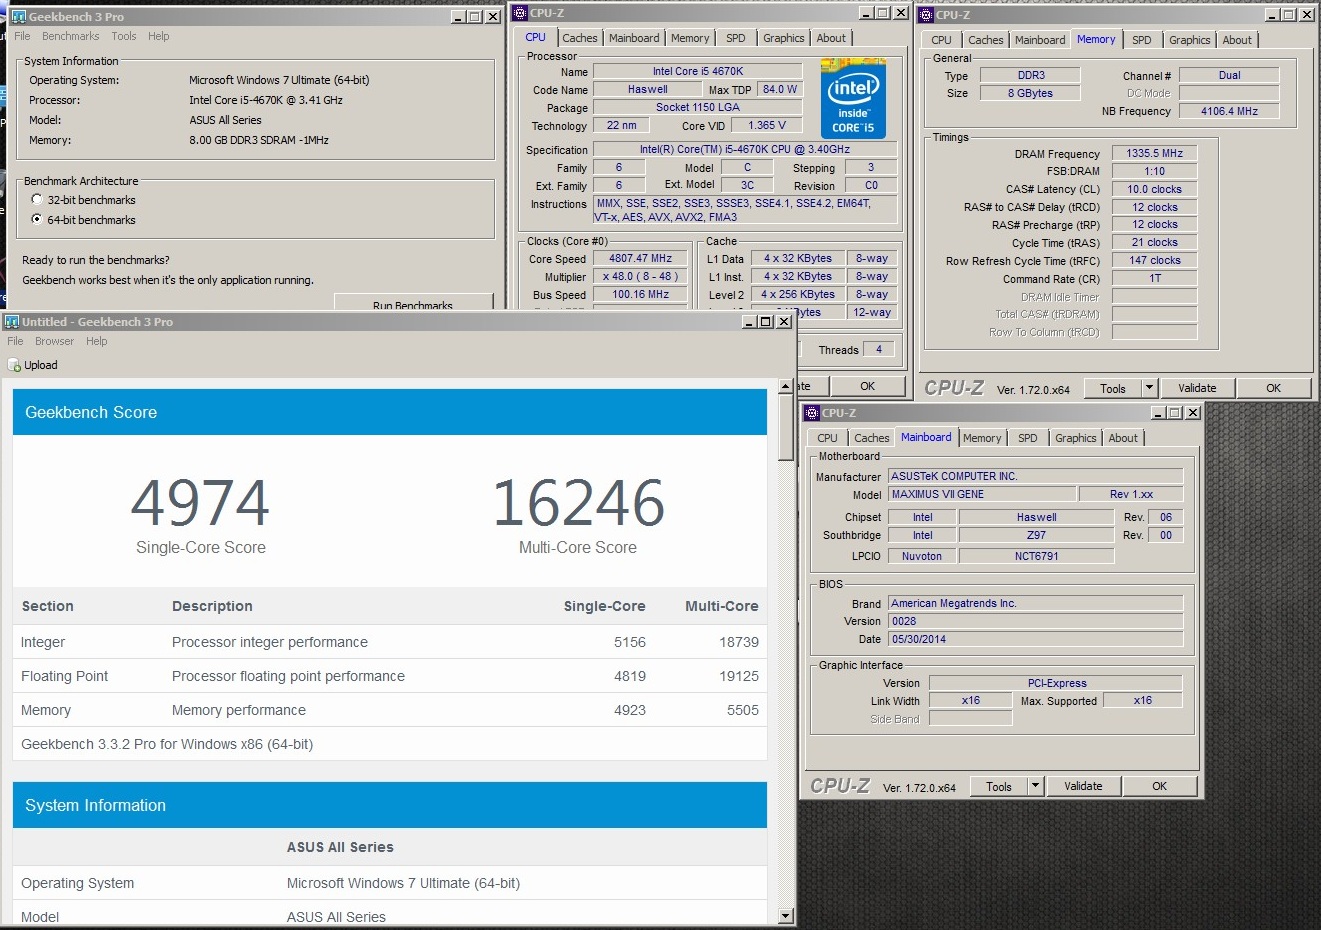Select Caches tab in Memory CPU-Z window
The height and width of the screenshot is (930, 1321).
point(986,40)
